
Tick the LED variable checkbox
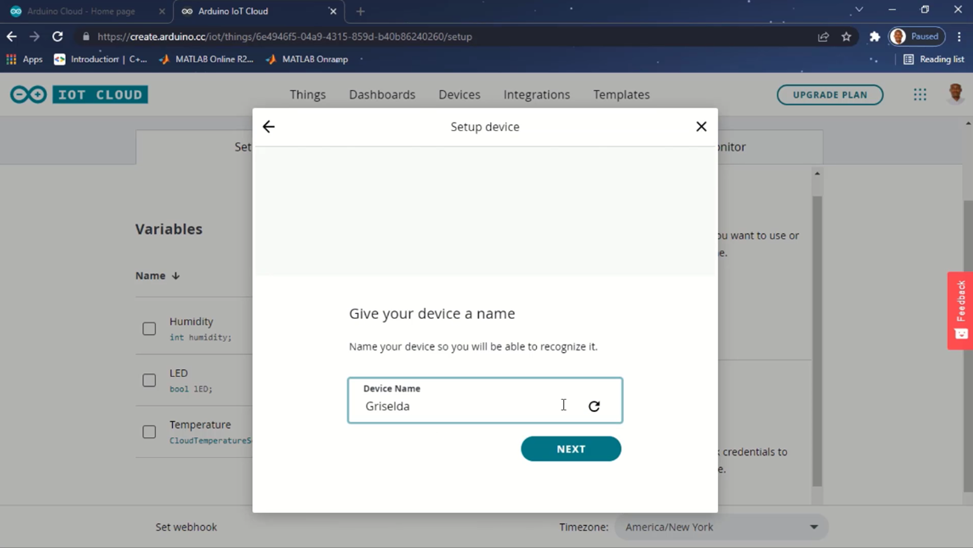149,380
